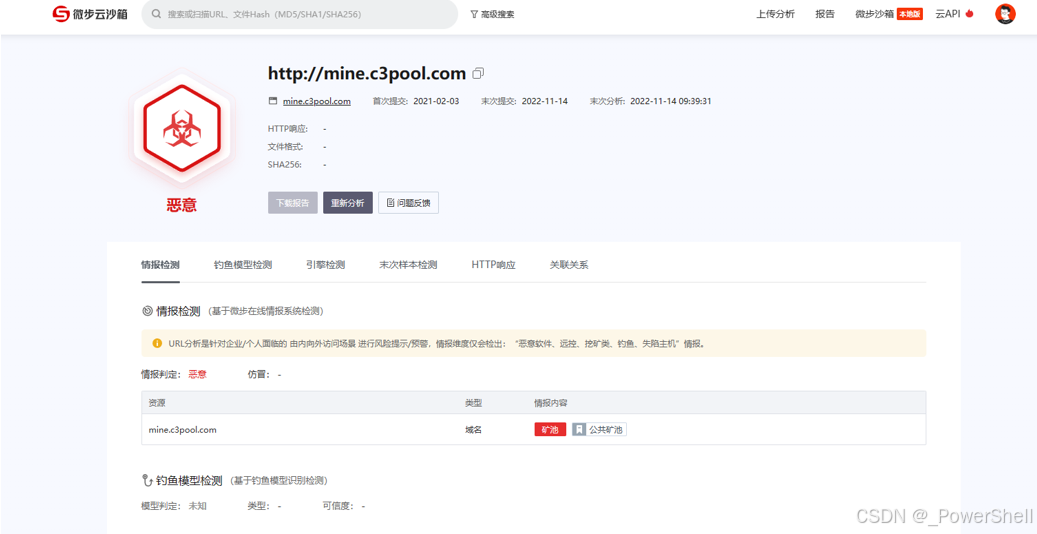Click the window icon beside the domain link
1037x534 pixels.
272,101
